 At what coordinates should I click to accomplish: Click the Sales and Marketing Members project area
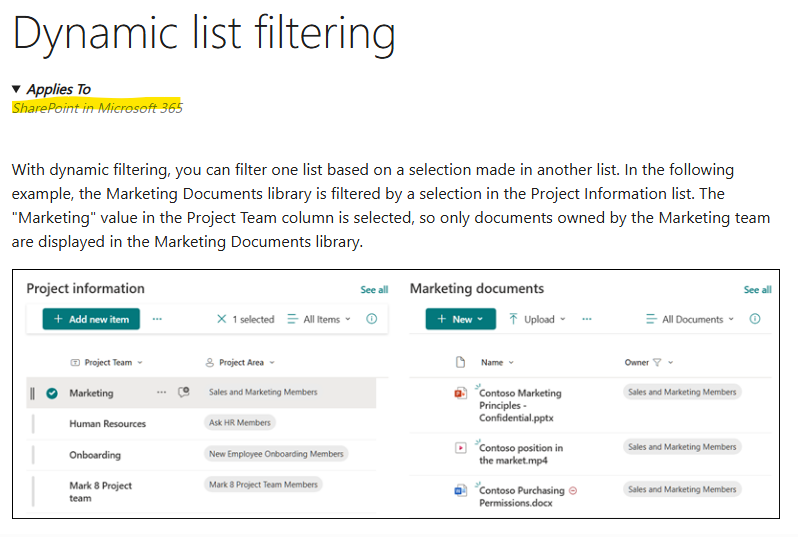coord(263,392)
